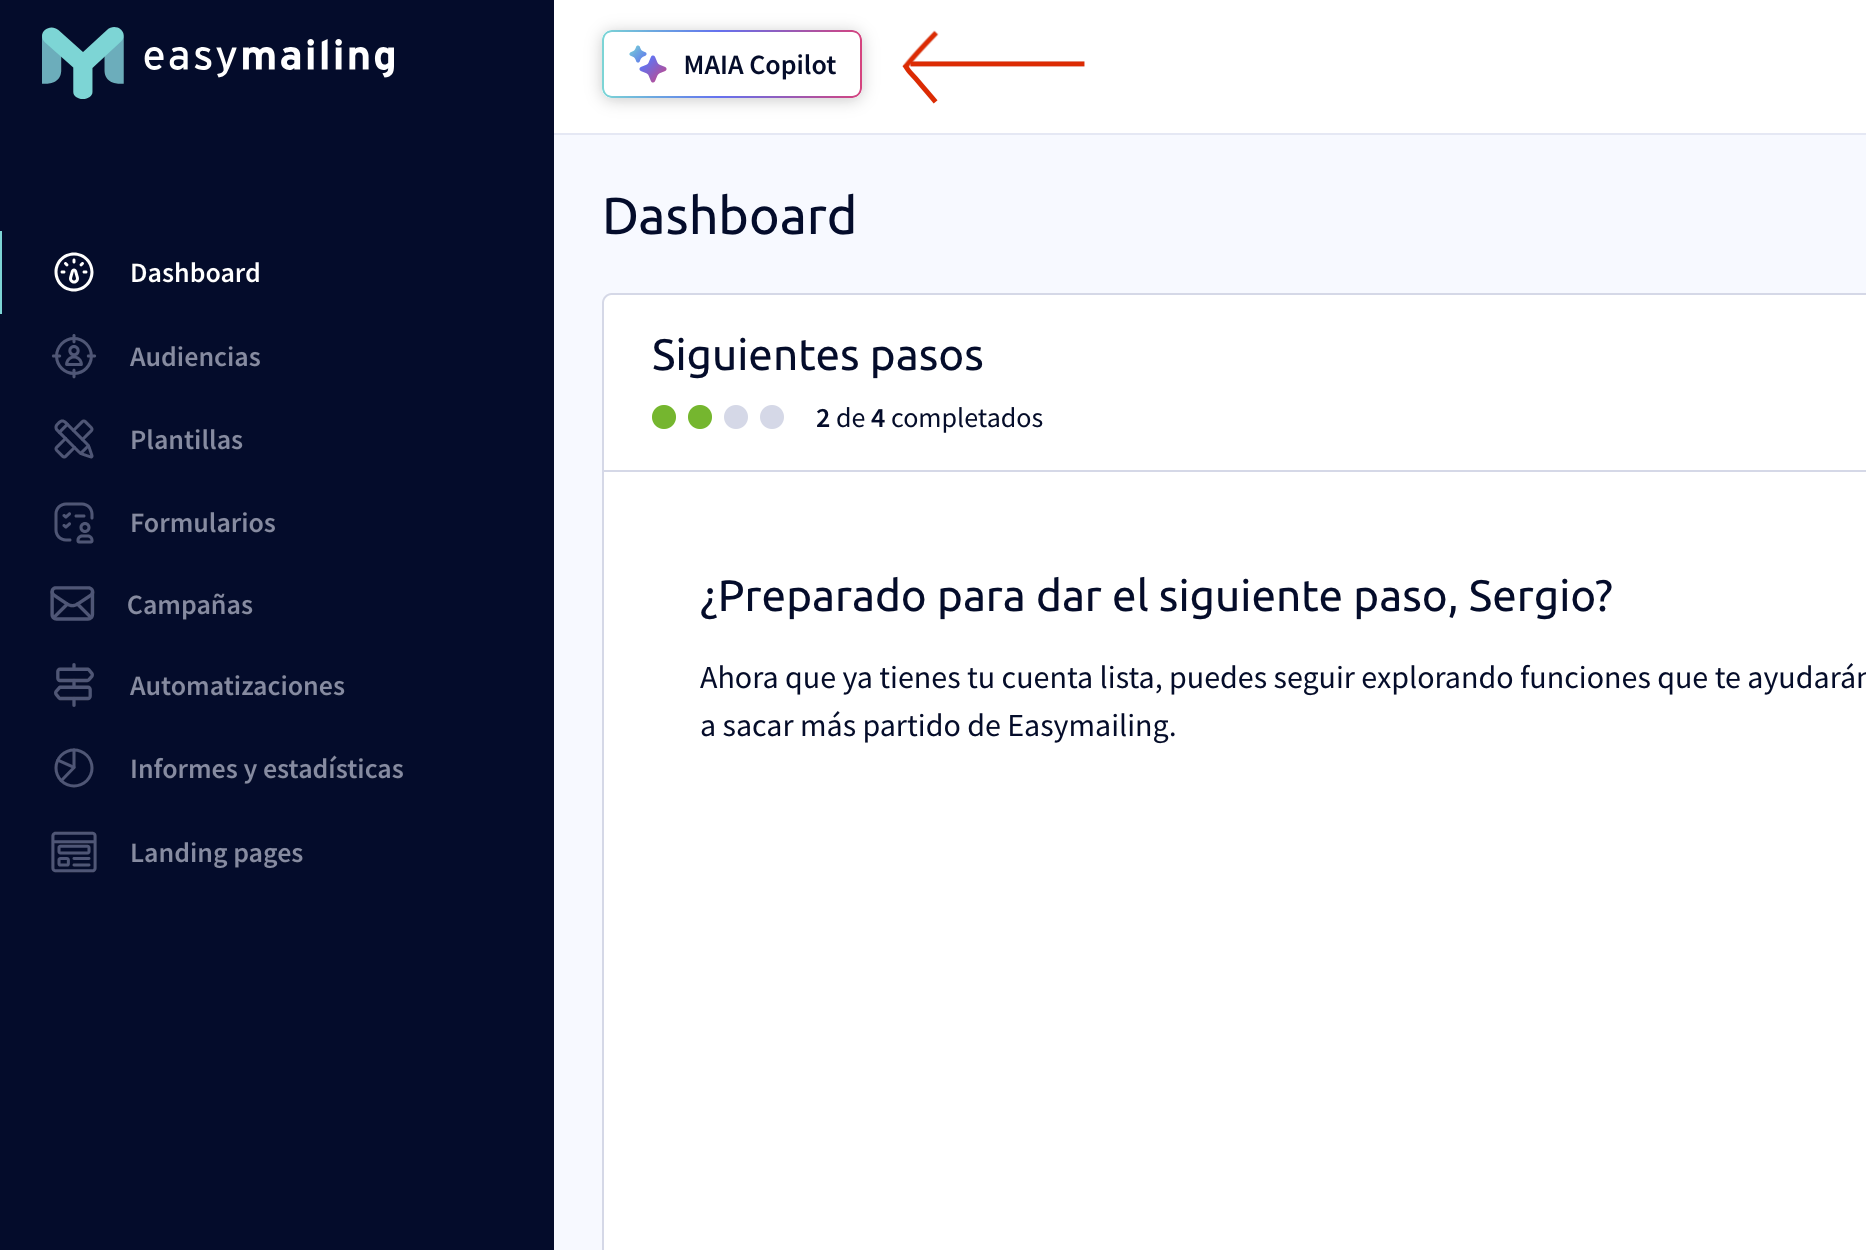
Task: Click the Campañas envelope icon
Action: pyautogui.click(x=72, y=604)
